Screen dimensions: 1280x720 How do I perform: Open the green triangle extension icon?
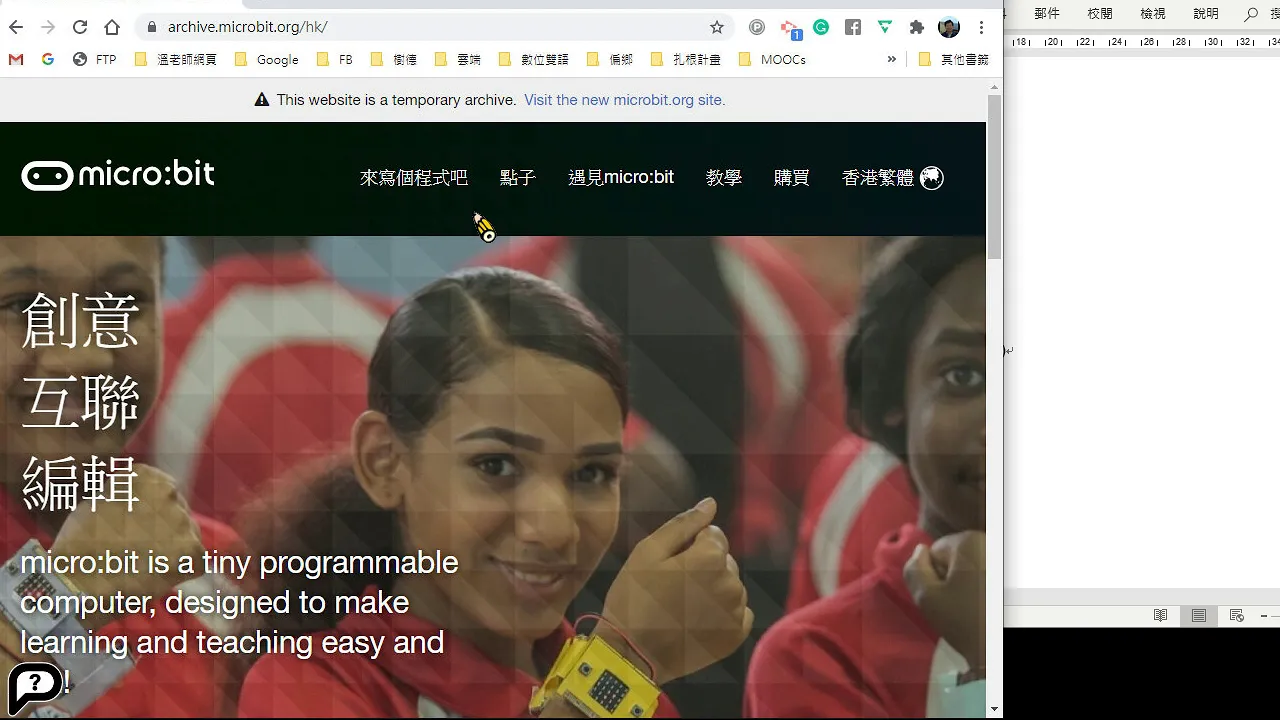pyautogui.click(x=885, y=27)
